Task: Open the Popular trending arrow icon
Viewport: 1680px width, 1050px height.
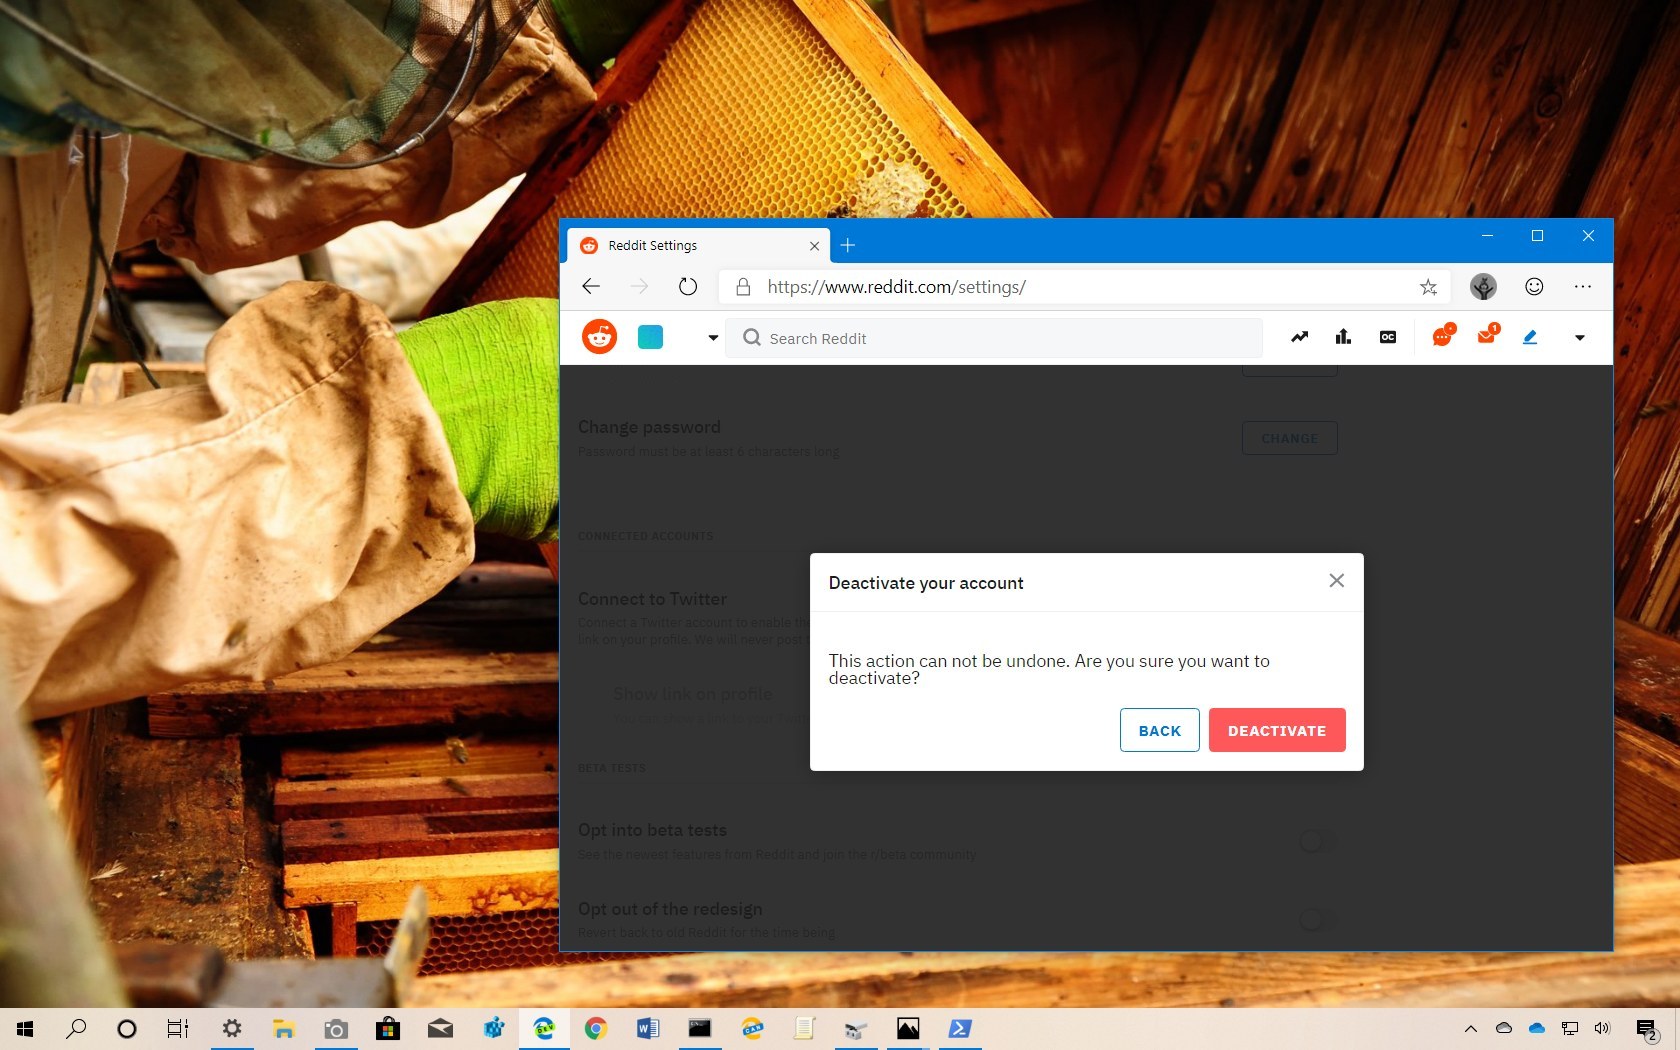Action: point(1299,337)
